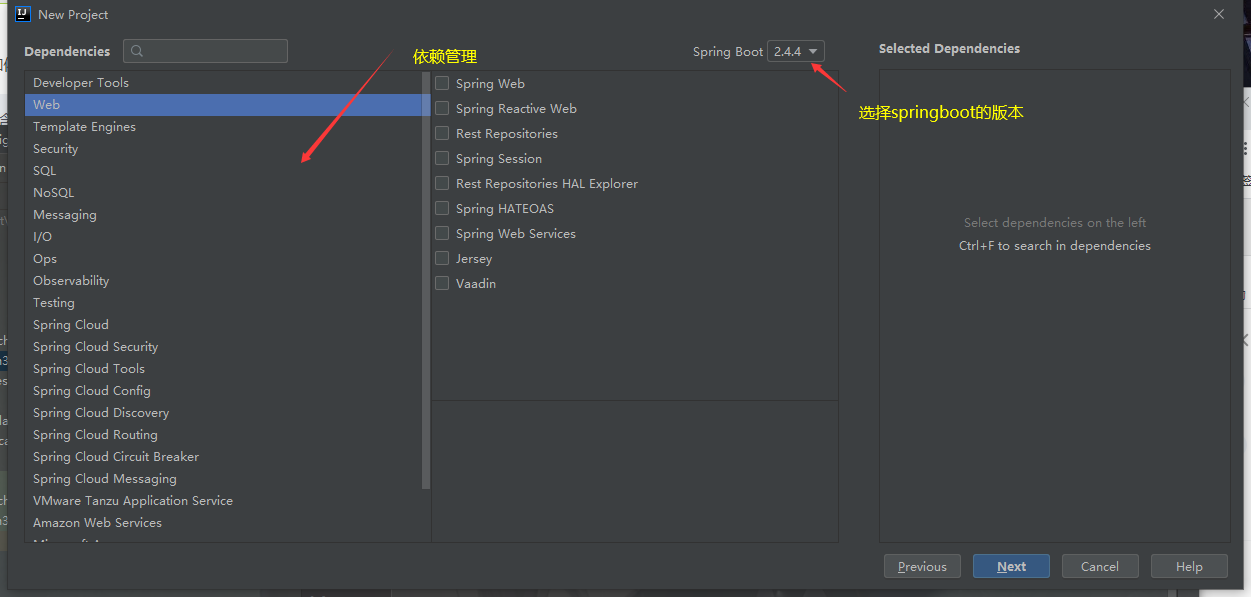Click the Vaadin label text
This screenshot has height=597, width=1251.
tap(476, 284)
